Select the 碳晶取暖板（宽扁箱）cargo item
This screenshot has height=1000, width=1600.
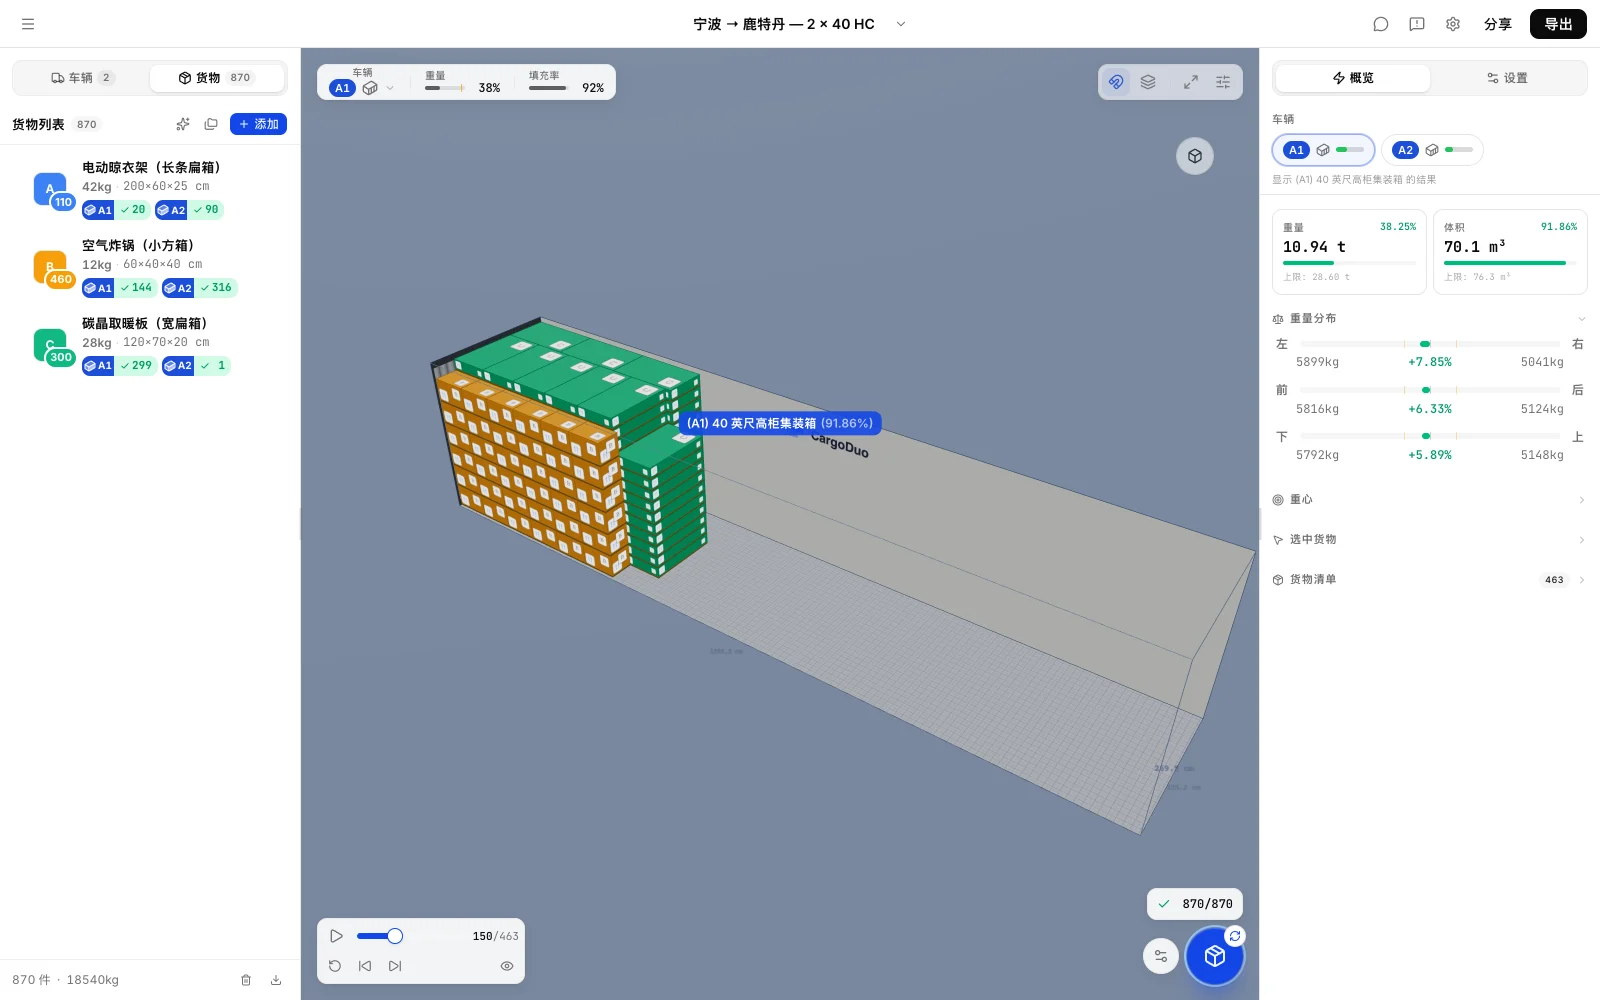[150, 344]
